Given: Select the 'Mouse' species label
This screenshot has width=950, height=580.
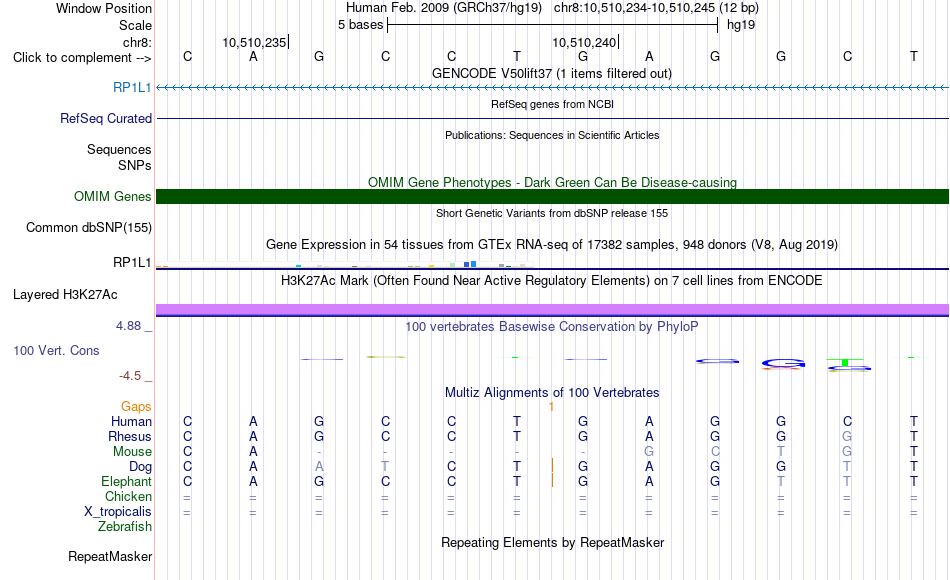Looking at the screenshot, I should [x=132, y=452].
